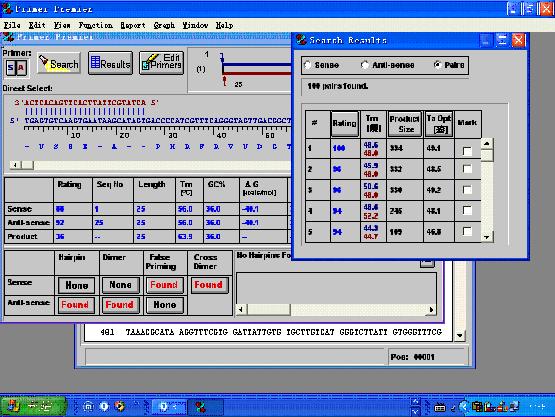Open the Windows Start button
555x417 pixels.
[33, 406]
